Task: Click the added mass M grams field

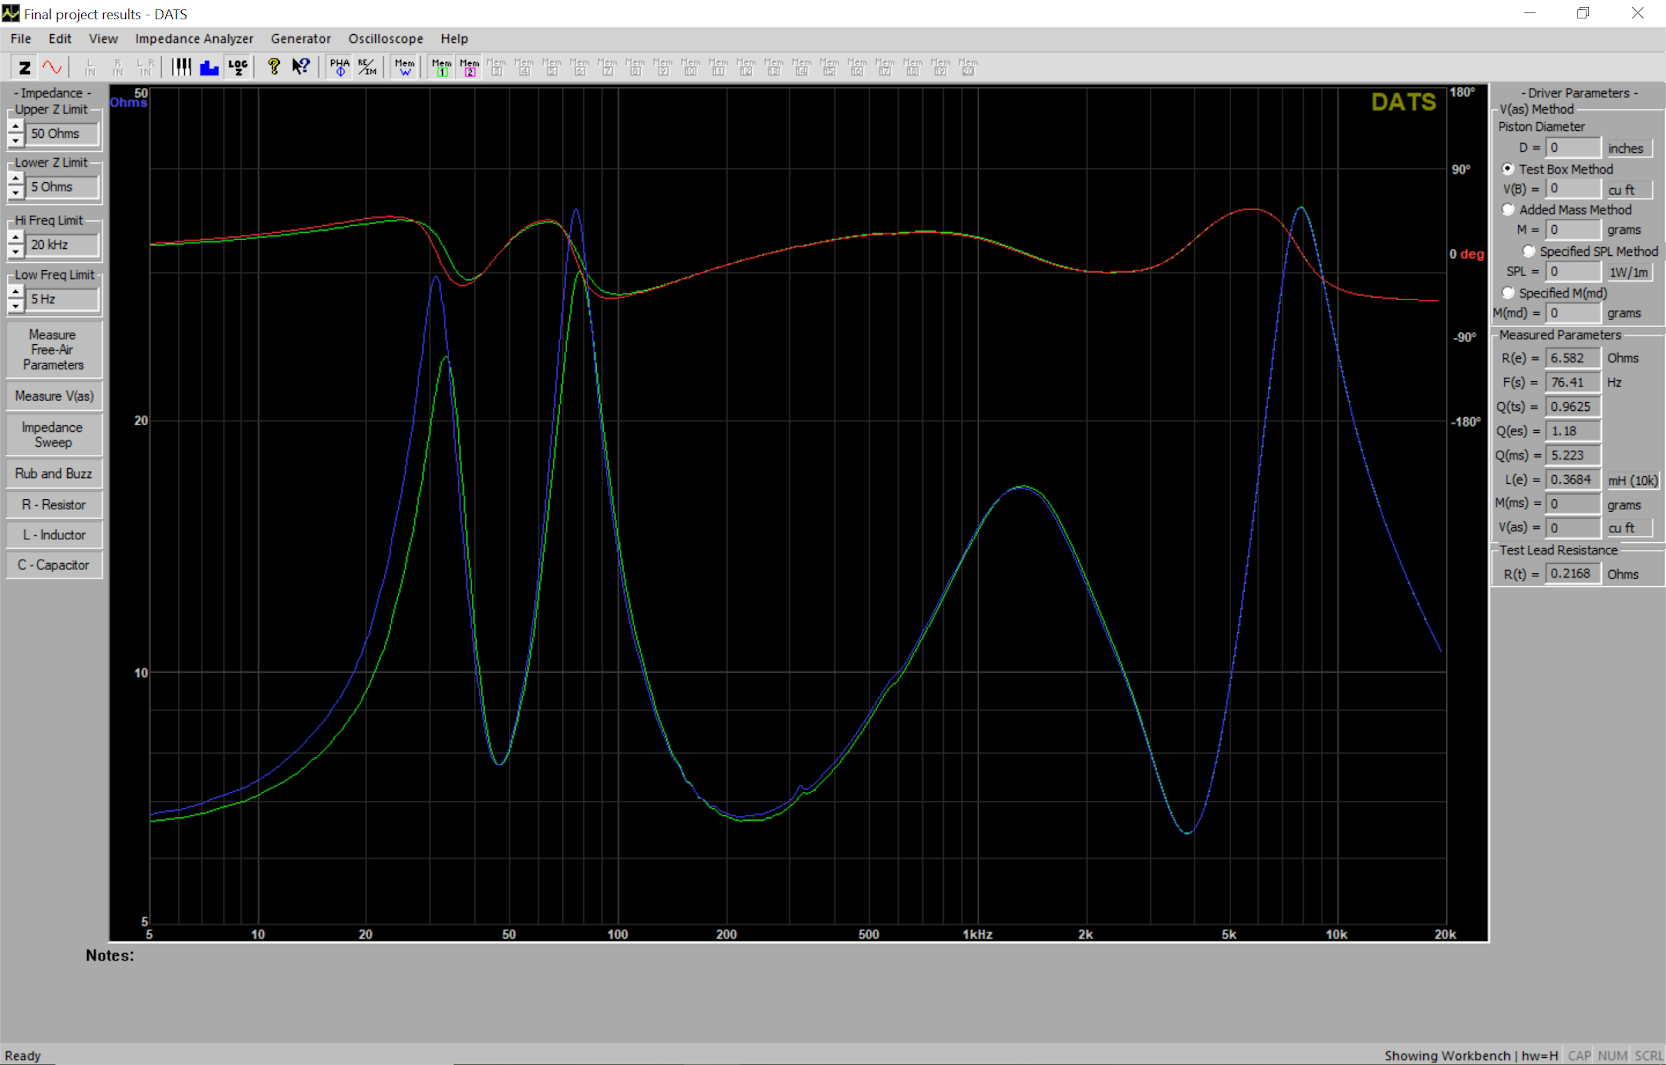Action: click(1573, 230)
